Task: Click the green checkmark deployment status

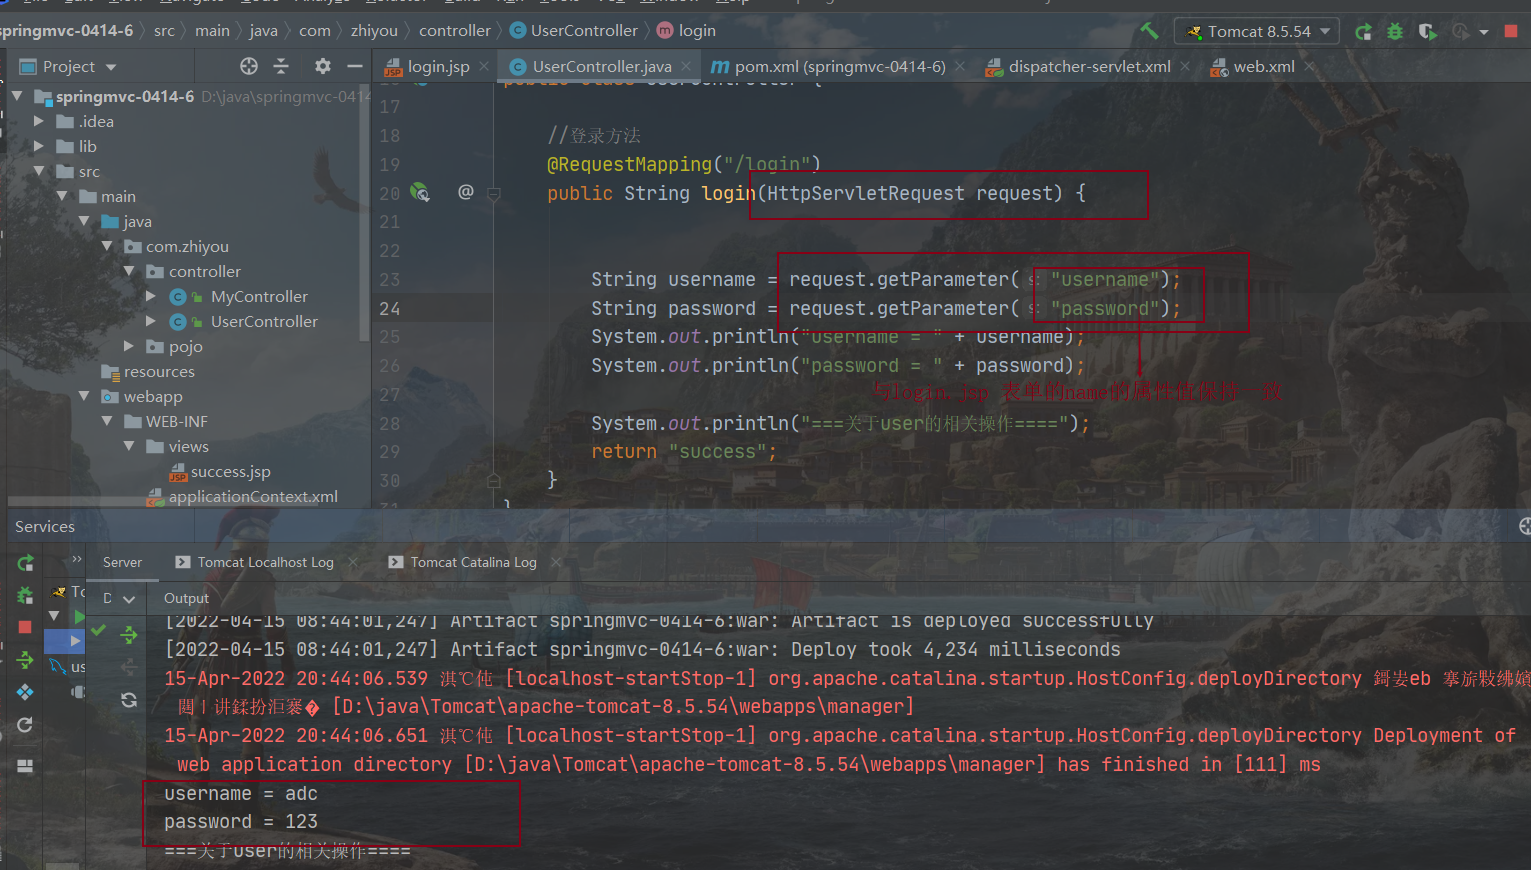Action: click(x=98, y=630)
